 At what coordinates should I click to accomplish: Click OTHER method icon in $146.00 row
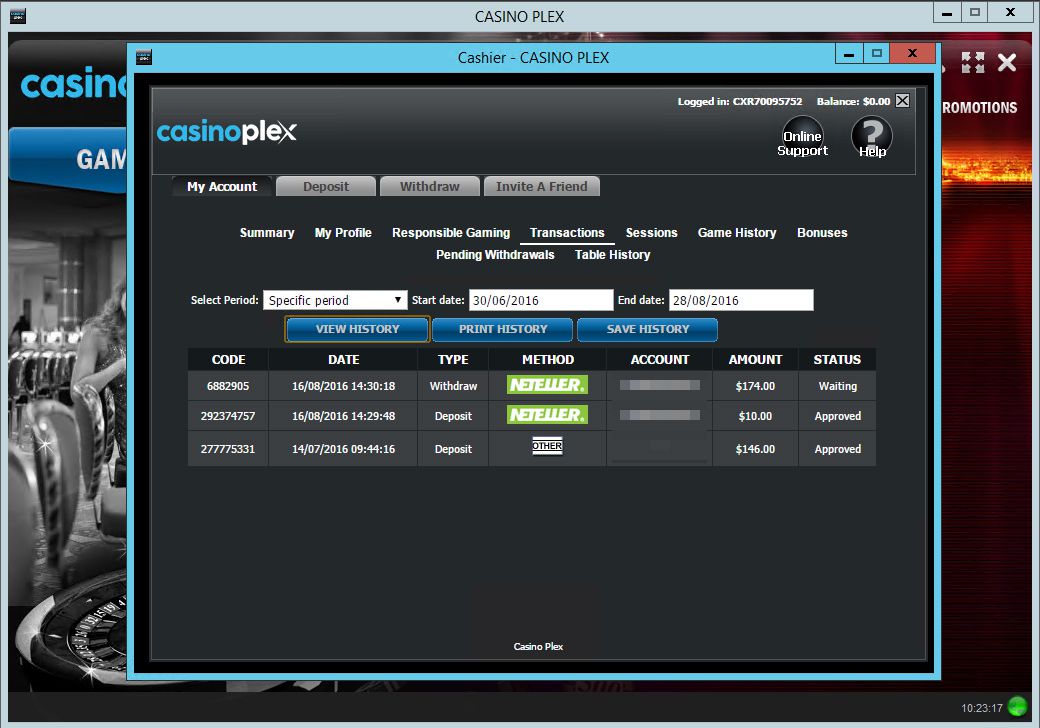tap(547, 446)
